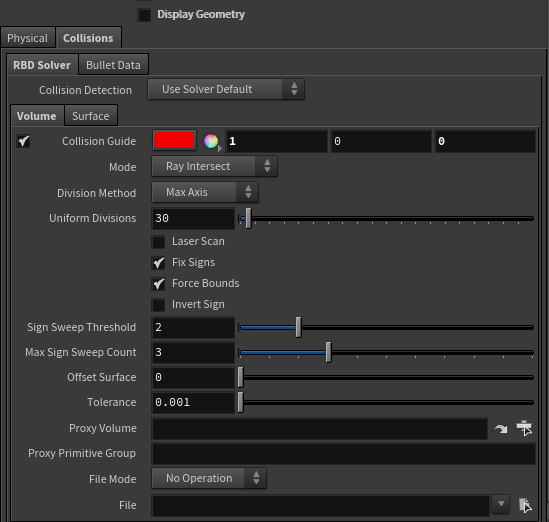
Task: Open the File Mode No Operation dropdown
Action: 209,478
